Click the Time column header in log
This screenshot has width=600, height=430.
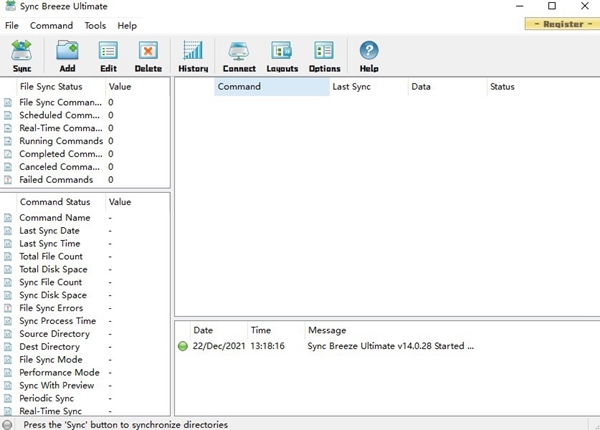coord(276,330)
